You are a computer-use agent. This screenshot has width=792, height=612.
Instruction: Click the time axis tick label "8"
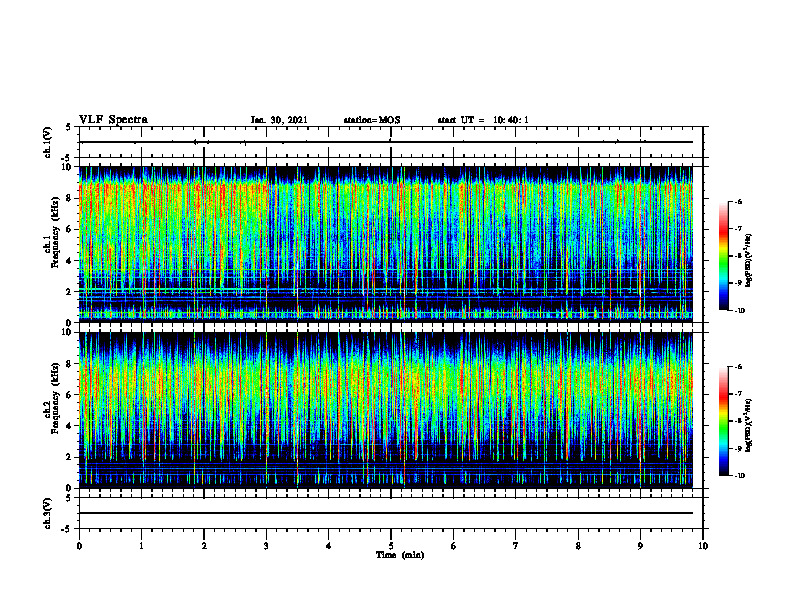[x=578, y=546]
